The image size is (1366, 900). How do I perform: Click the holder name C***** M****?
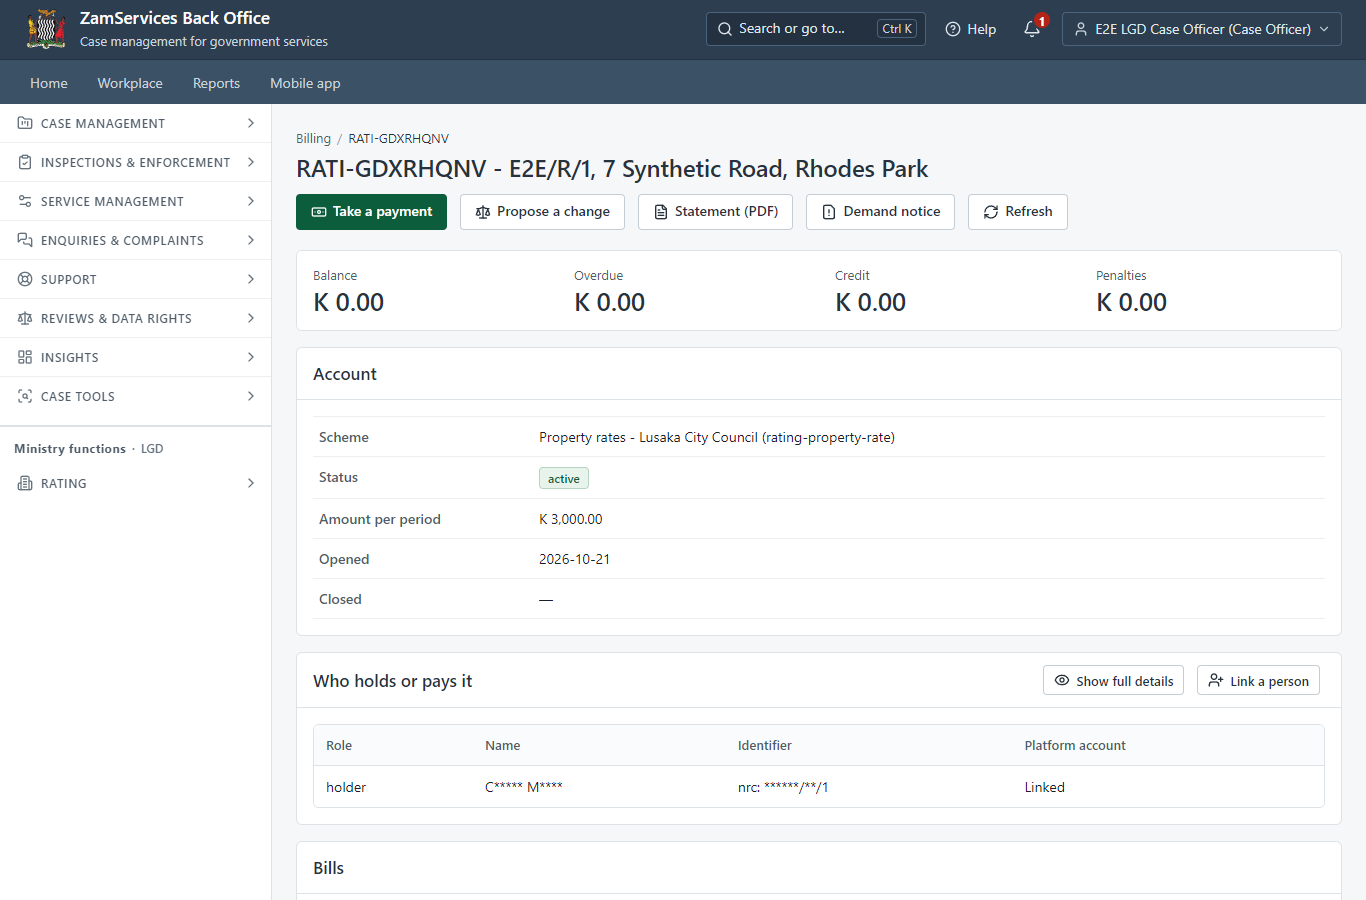[524, 787]
